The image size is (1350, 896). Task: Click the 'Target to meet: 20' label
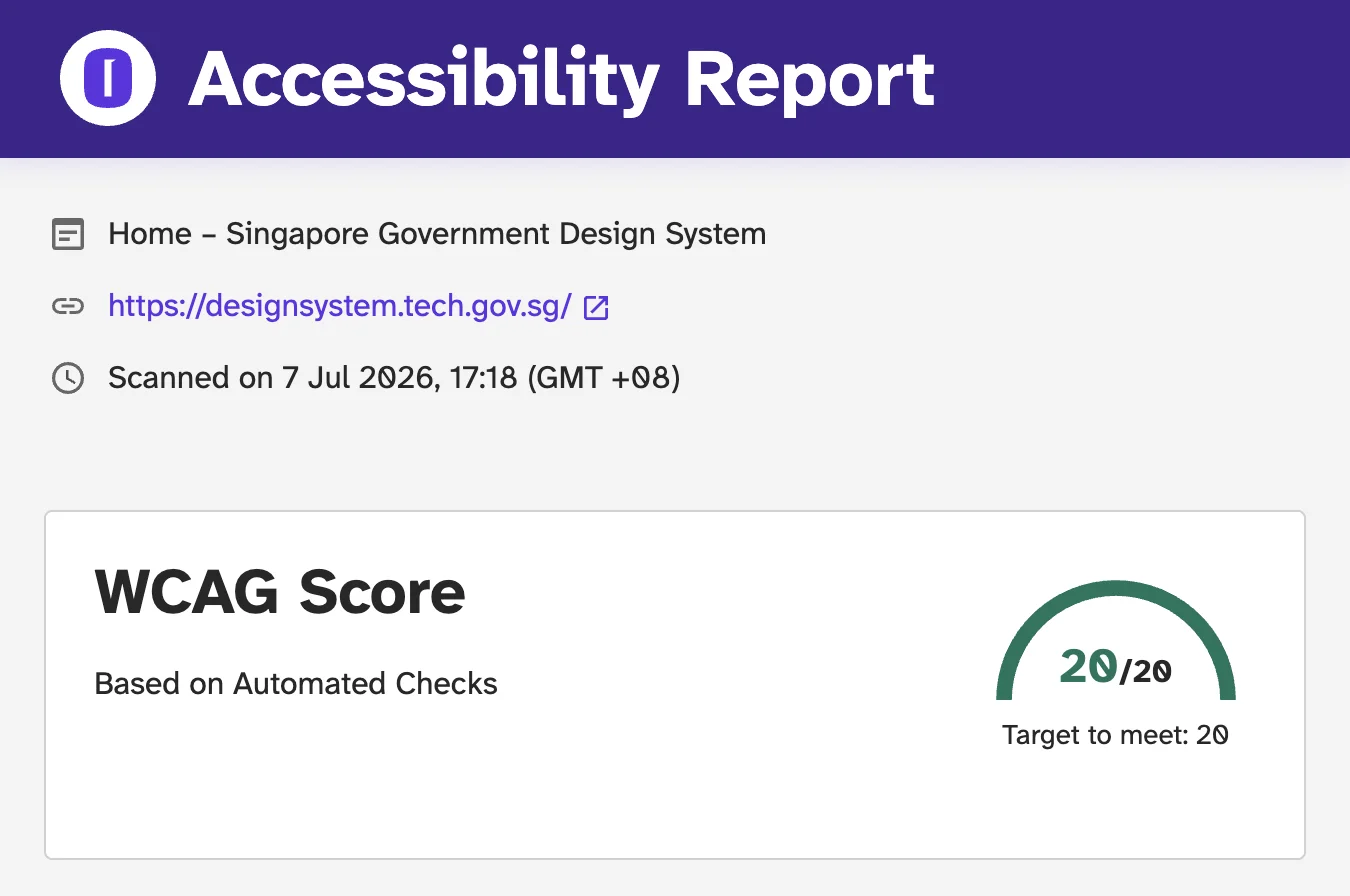(1115, 735)
